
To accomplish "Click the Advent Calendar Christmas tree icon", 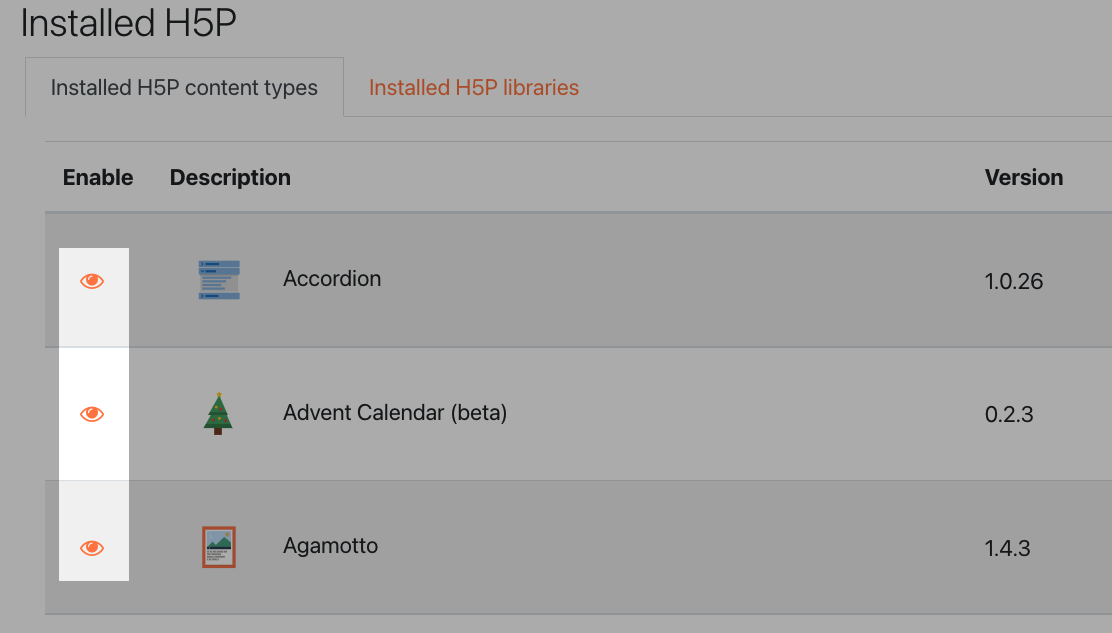I will tap(218, 413).
